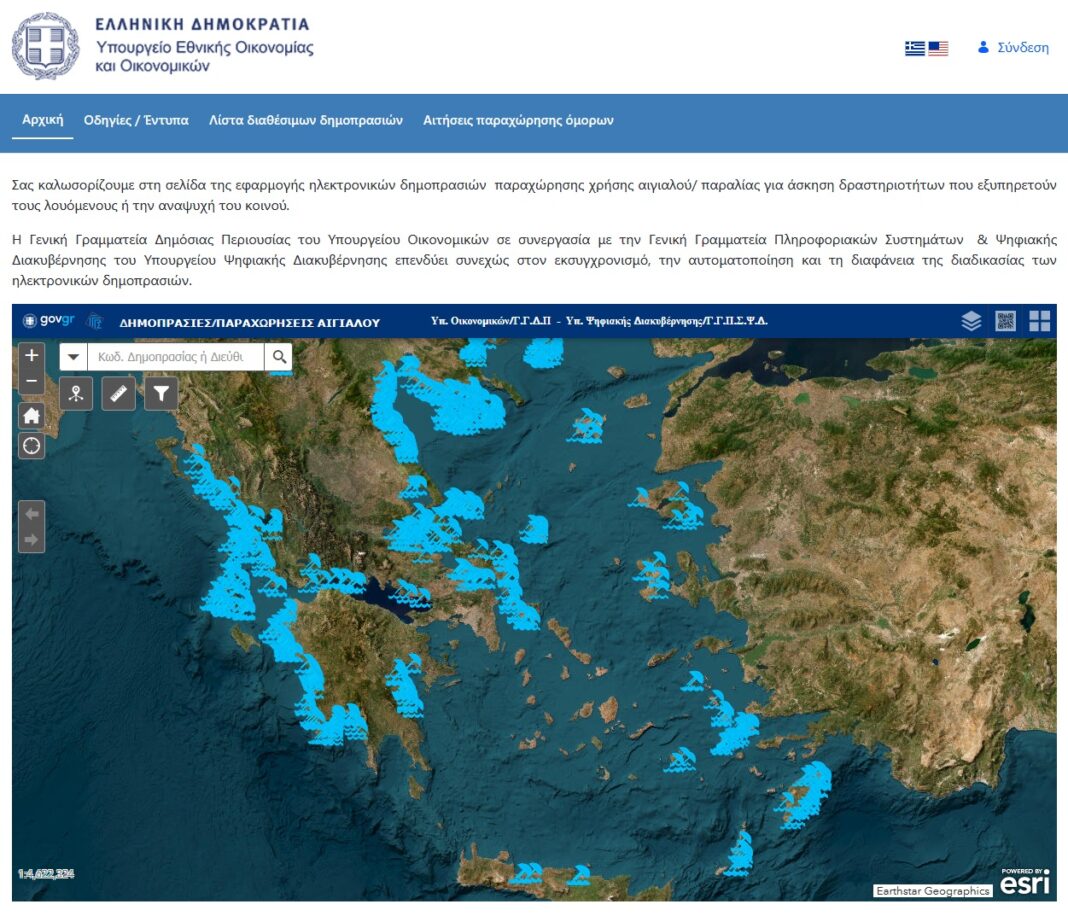Screen dimensions: 1068x916
Task: Open the Αρχική tab
Action: pos(42,120)
